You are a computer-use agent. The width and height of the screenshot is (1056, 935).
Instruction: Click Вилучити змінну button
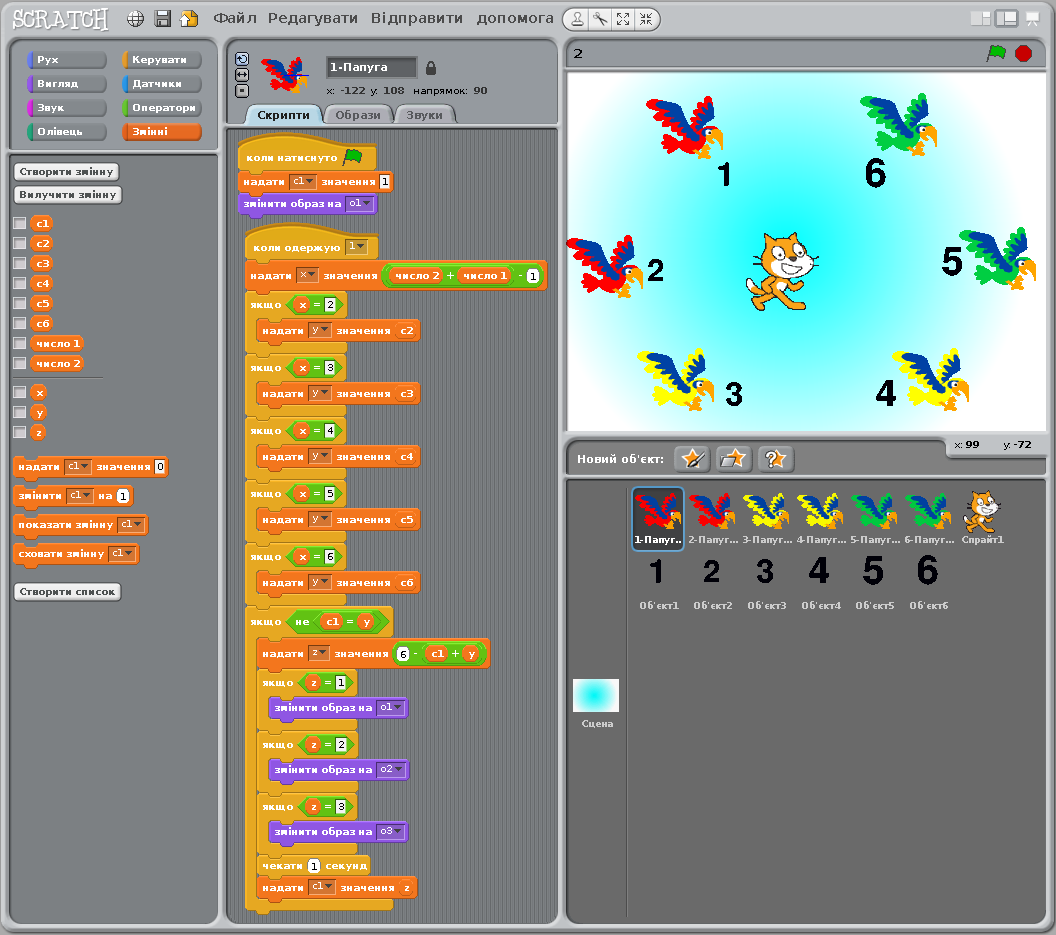coord(67,195)
